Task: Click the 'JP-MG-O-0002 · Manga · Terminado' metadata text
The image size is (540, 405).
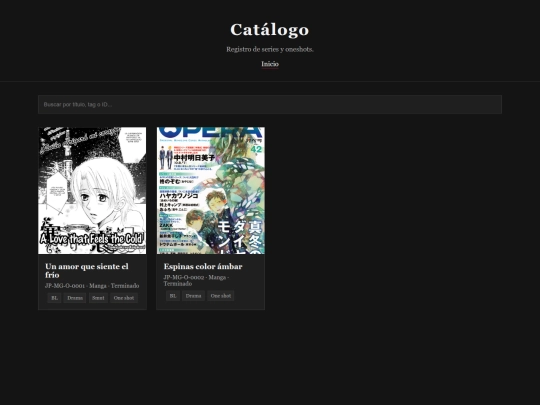Action: [x=196, y=280]
